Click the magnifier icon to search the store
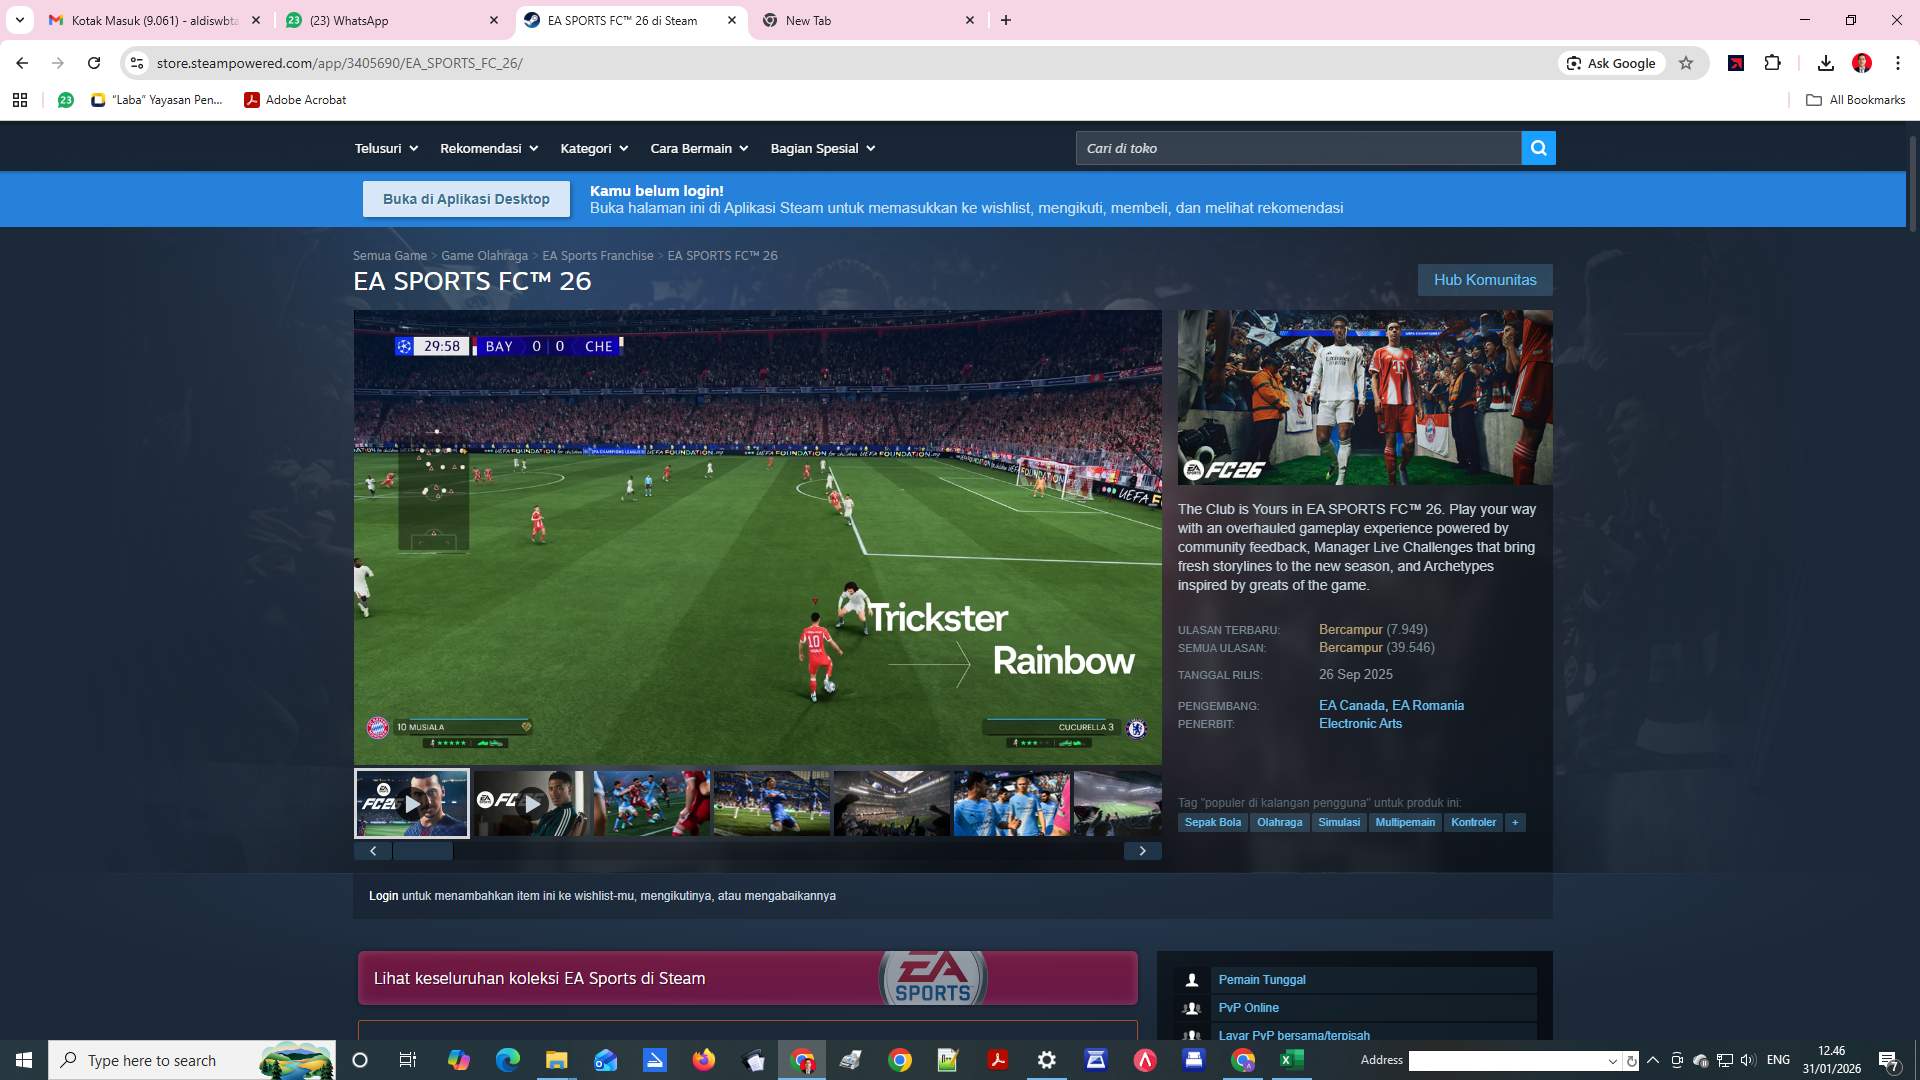Image resolution: width=1920 pixels, height=1080 pixels. [x=1538, y=147]
